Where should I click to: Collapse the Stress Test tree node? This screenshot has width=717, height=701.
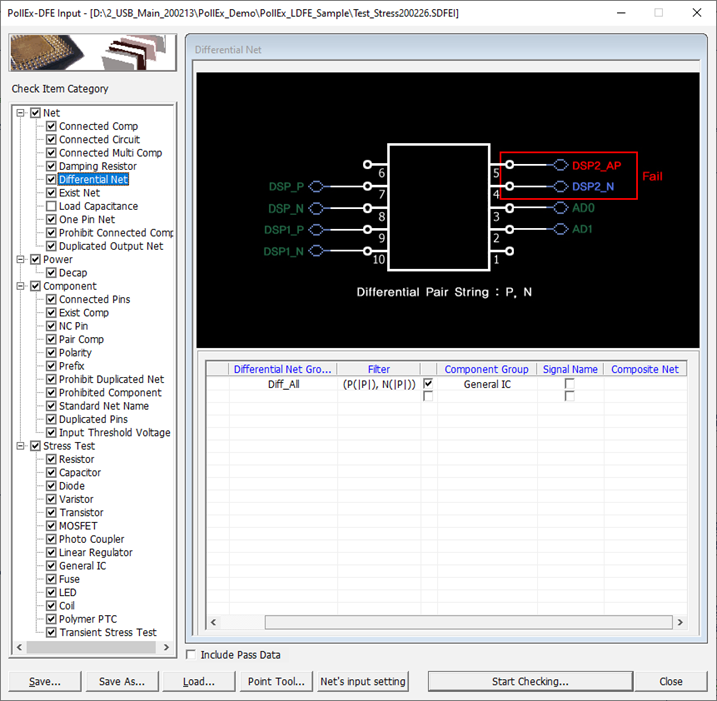(x=22, y=446)
